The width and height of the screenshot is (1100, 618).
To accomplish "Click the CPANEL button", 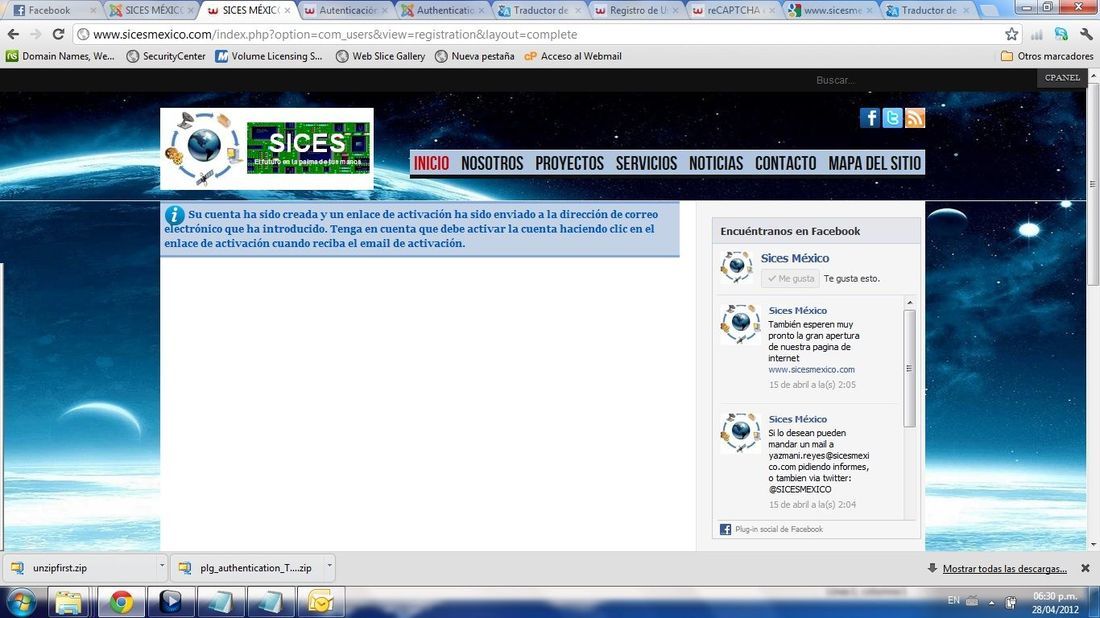I will coord(1062,78).
